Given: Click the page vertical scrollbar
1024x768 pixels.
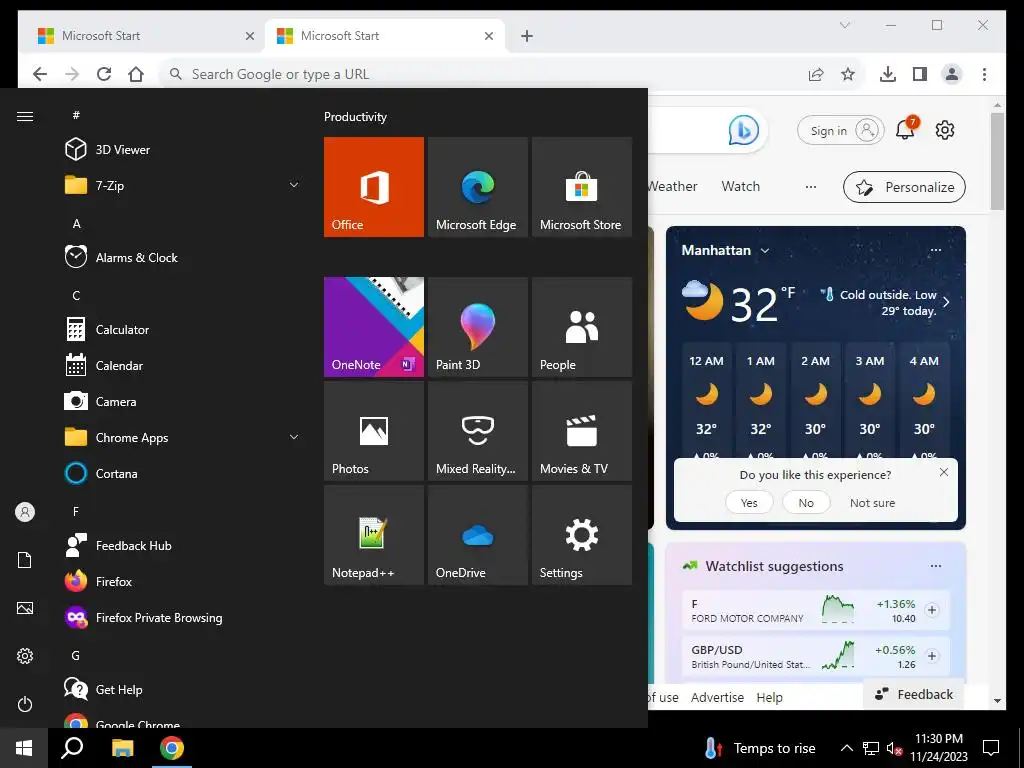Looking at the screenshot, I should [997, 161].
